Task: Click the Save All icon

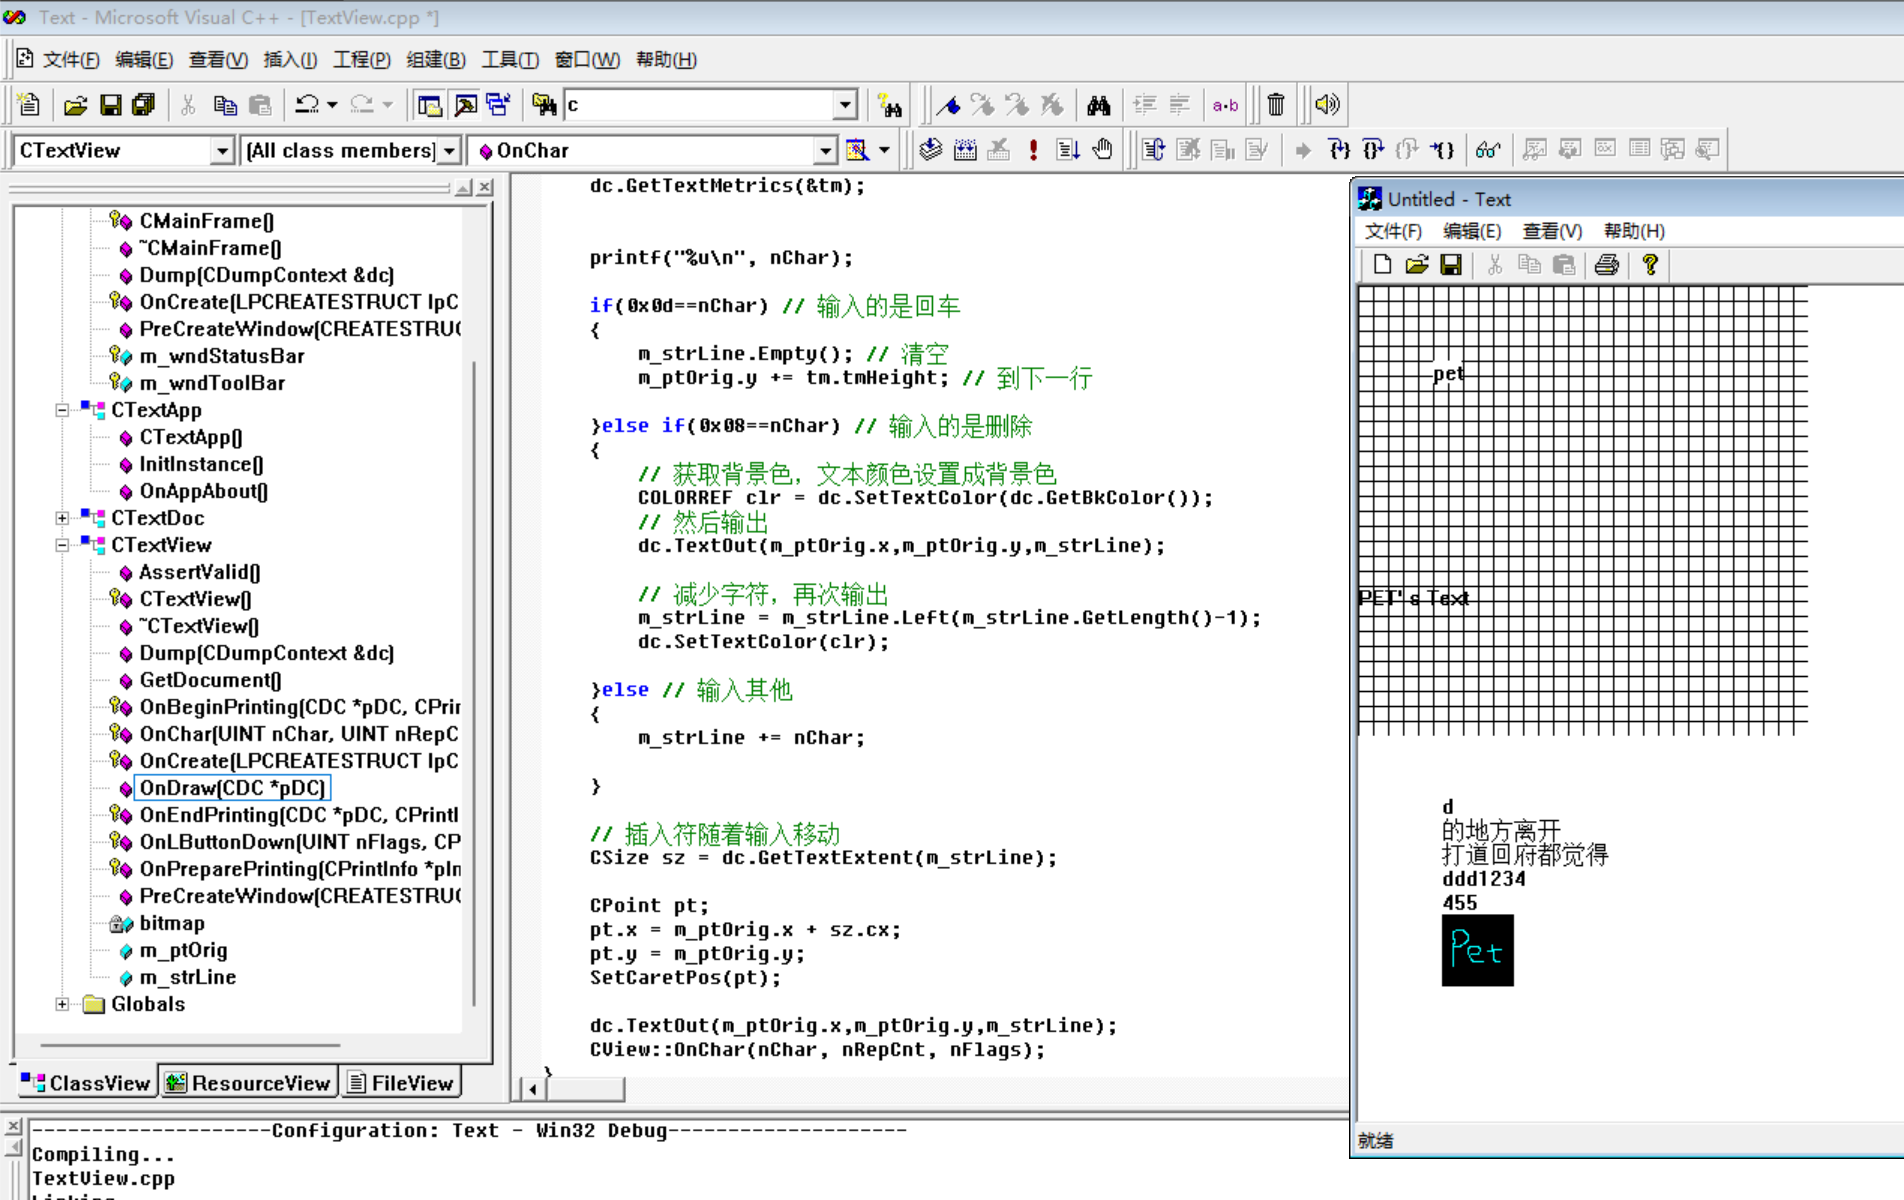Action: pyautogui.click(x=144, y=104)
